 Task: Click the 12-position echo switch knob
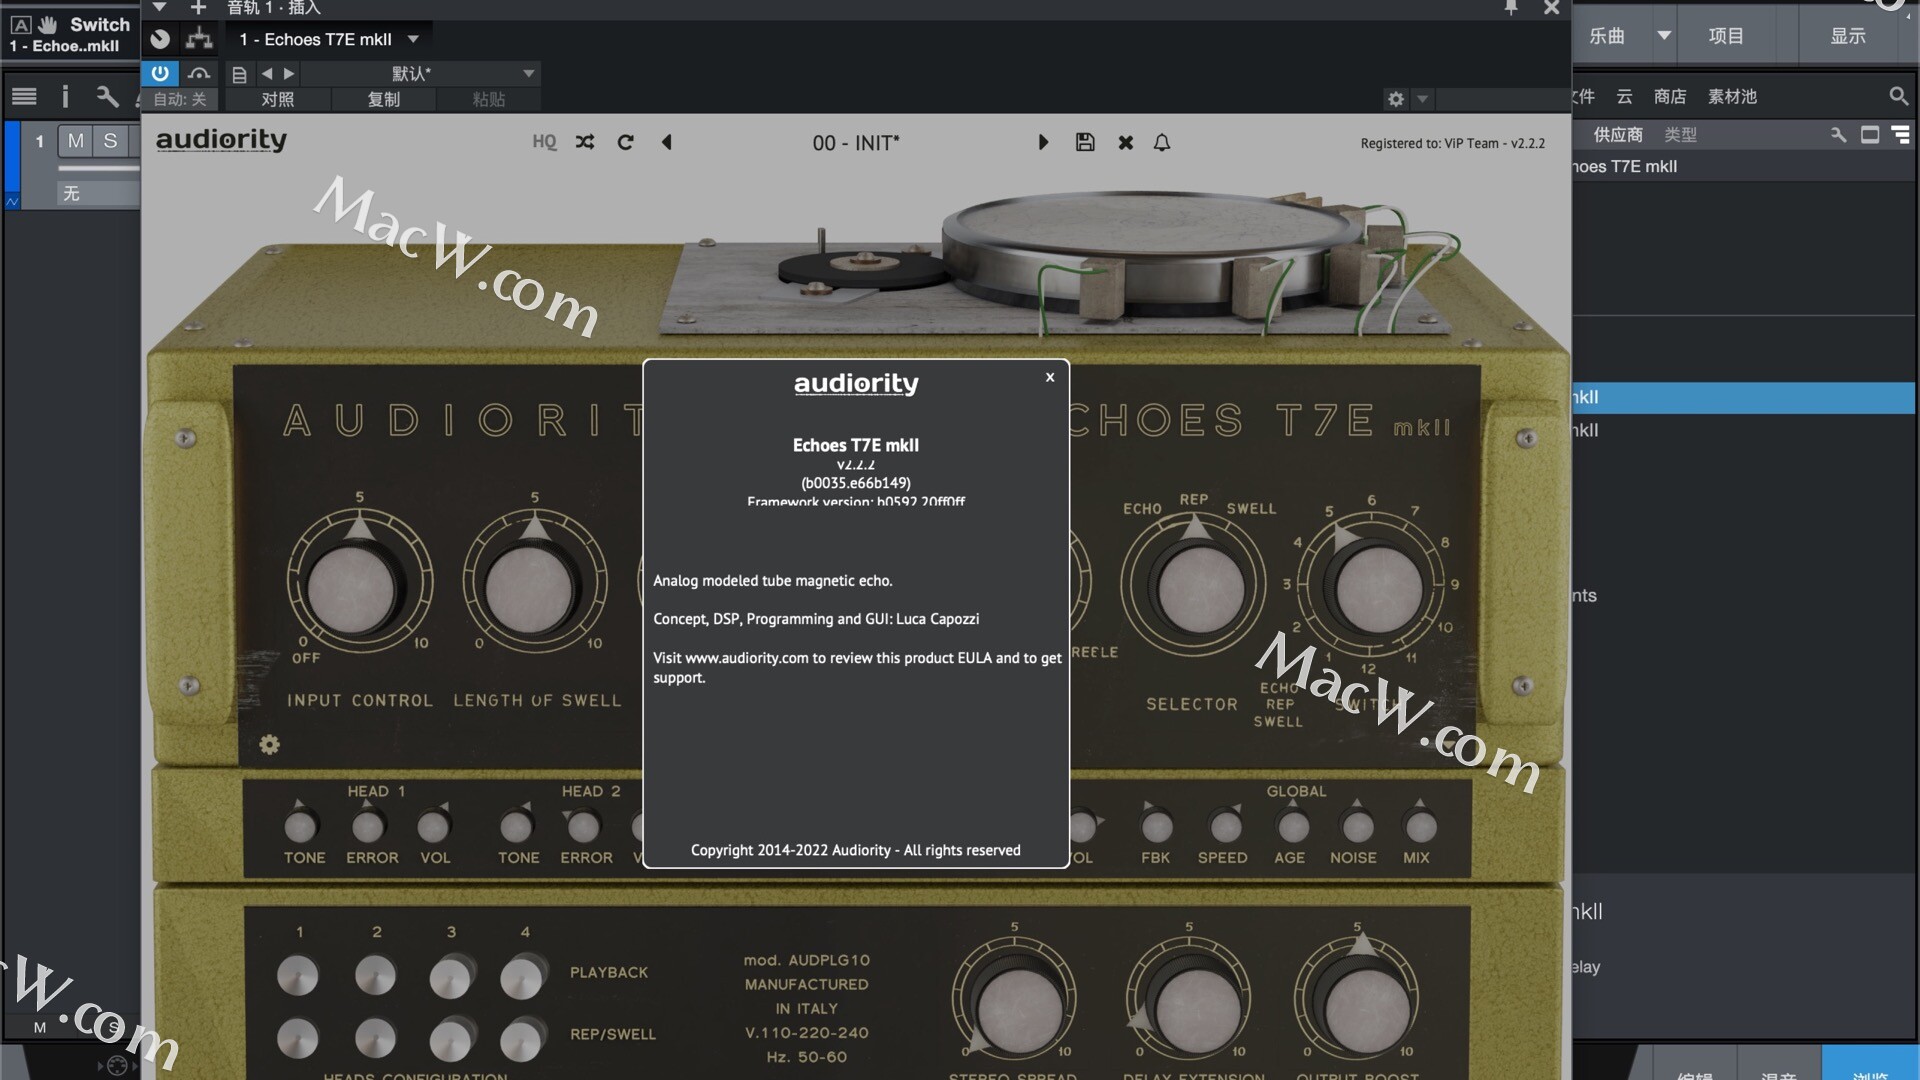point(1379,589)
